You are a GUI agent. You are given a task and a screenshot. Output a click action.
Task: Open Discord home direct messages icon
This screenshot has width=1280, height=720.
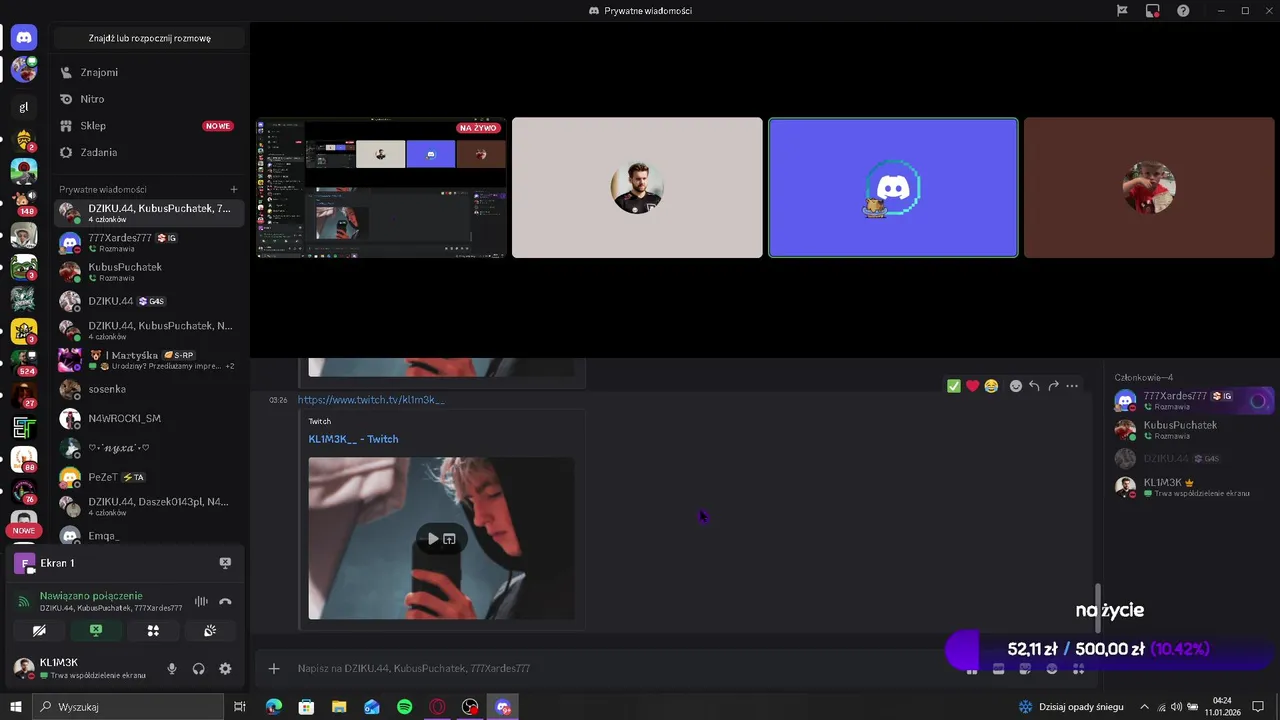(x=24, y=38)
